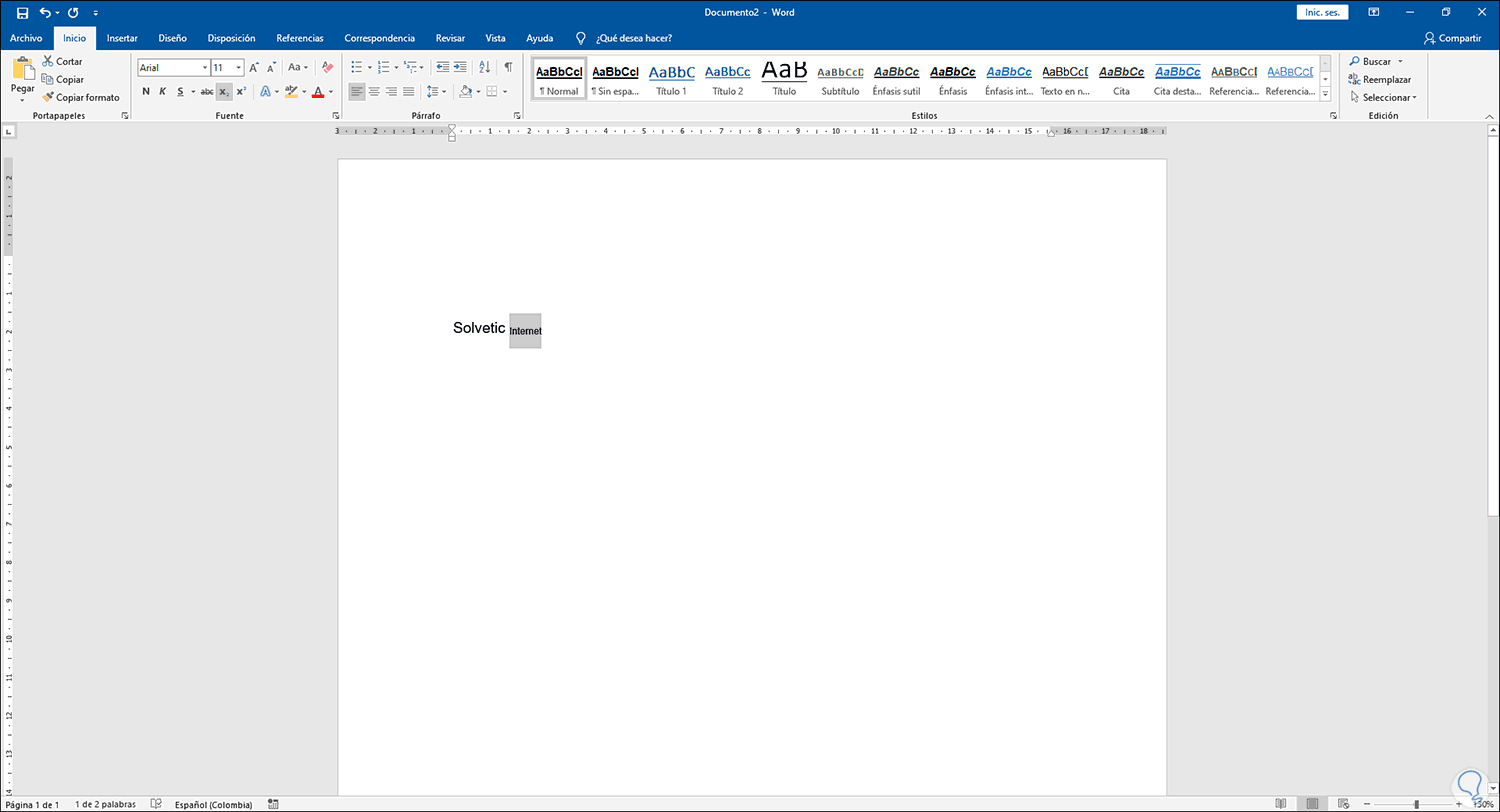Undo the last action
The height and width of the screenshot is (812, 1500).
45,12
